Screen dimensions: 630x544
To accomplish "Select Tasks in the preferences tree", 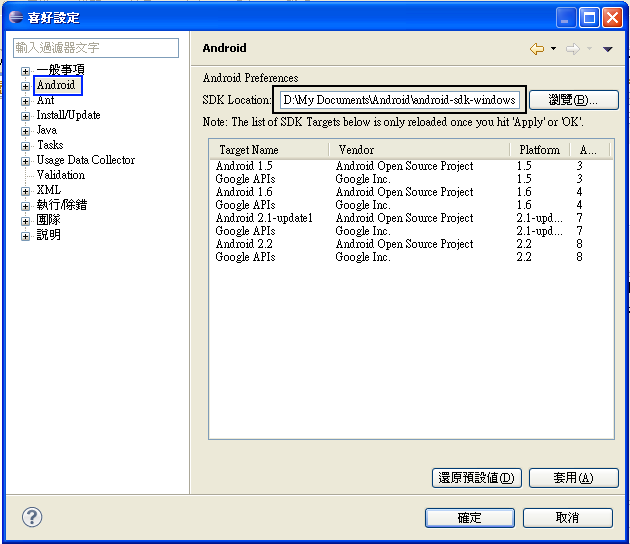I will click(50, 145).
